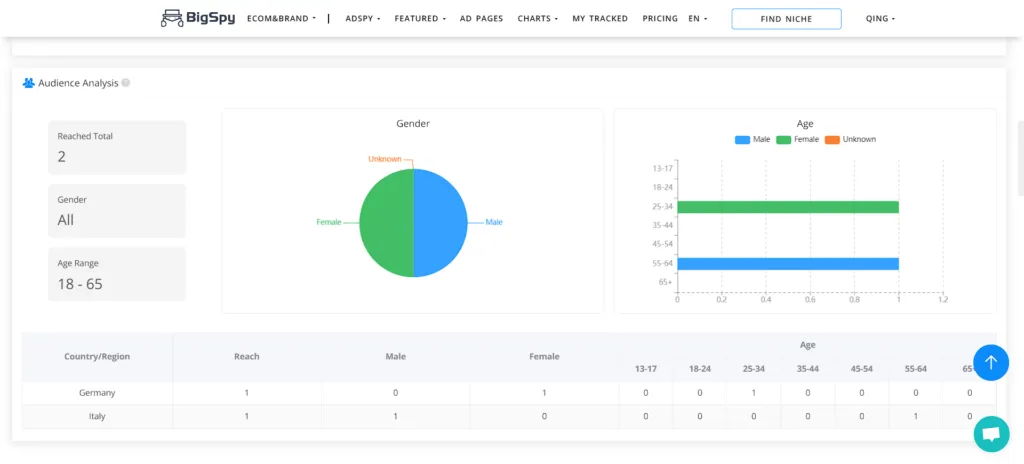
Task: Click the Audience Analysis help icon
Action: click(126, 83)
